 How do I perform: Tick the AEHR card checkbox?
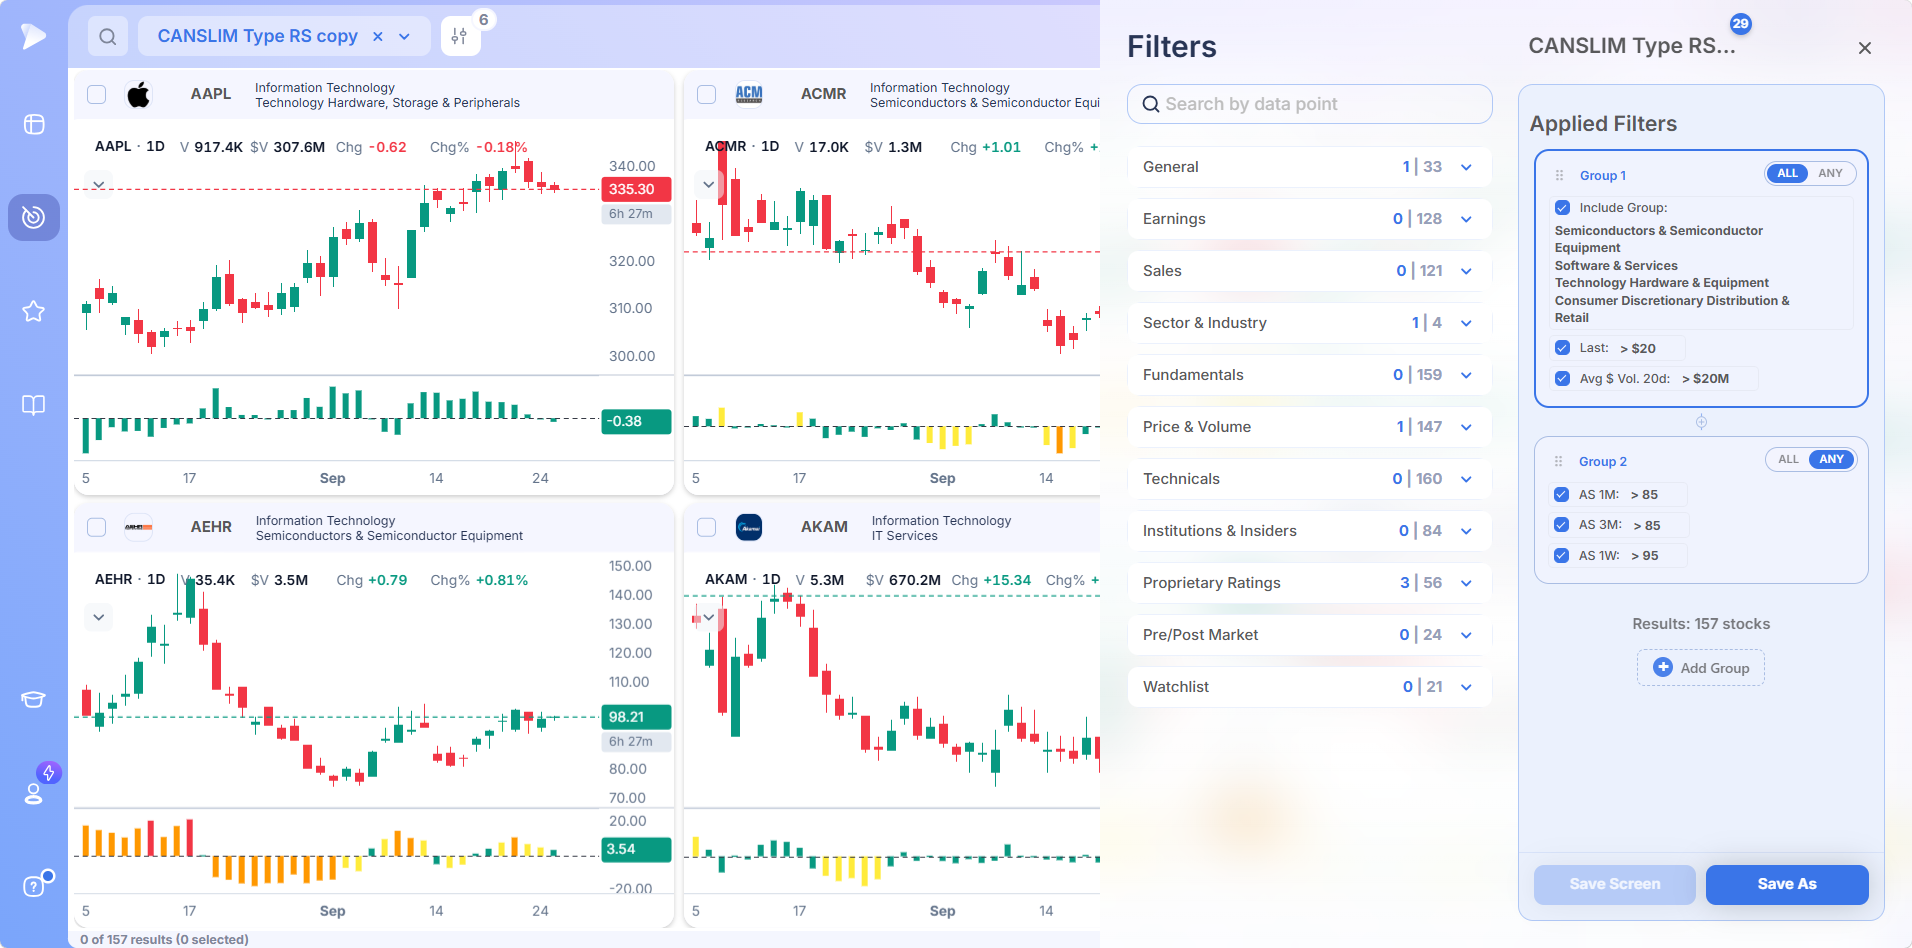(97, 527)
